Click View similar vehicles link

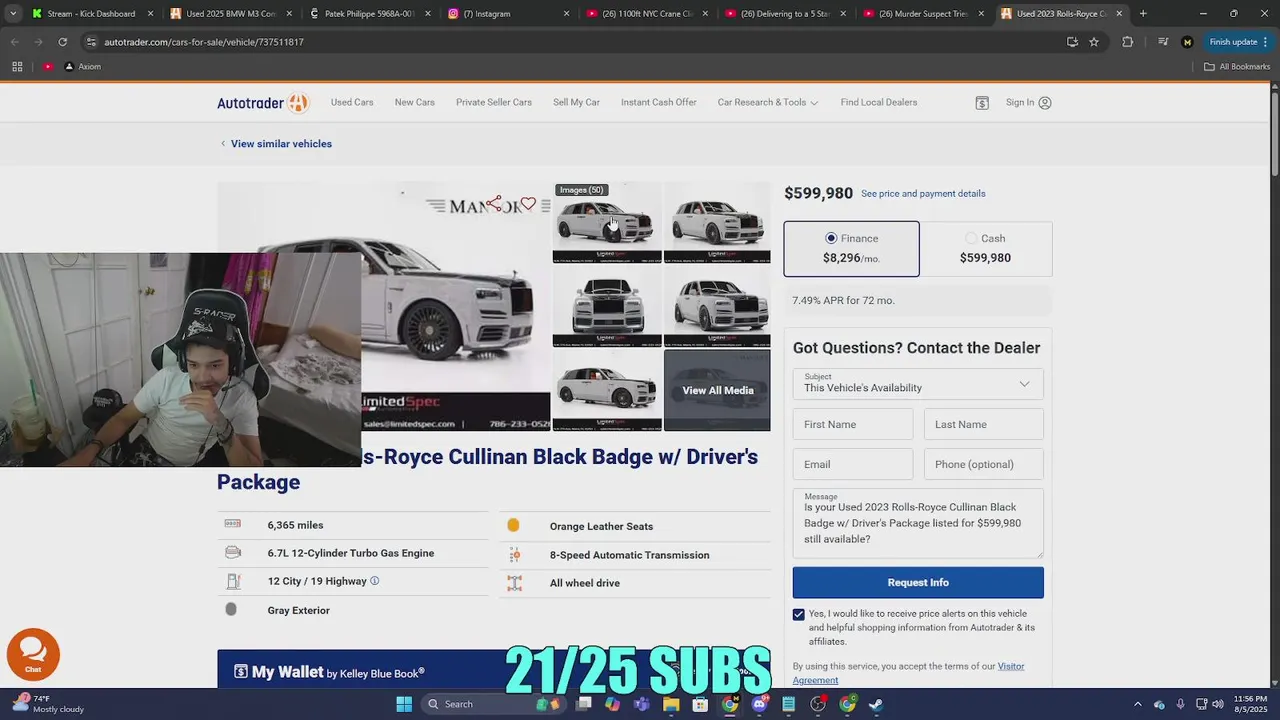pyautogui.click(x=281, y=144)
